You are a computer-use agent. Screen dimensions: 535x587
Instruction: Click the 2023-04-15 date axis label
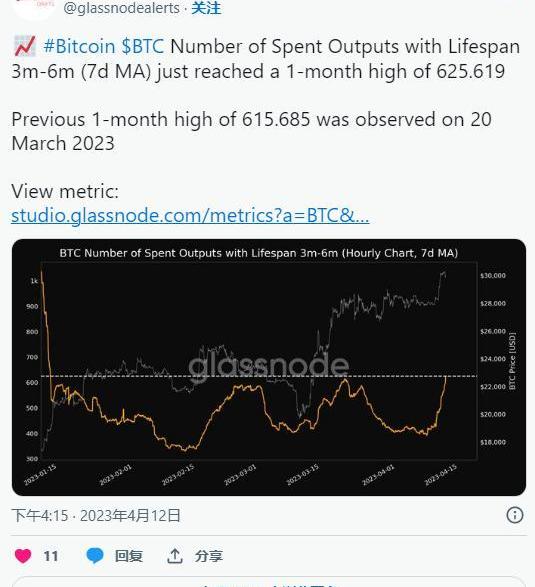click(441, 475)
